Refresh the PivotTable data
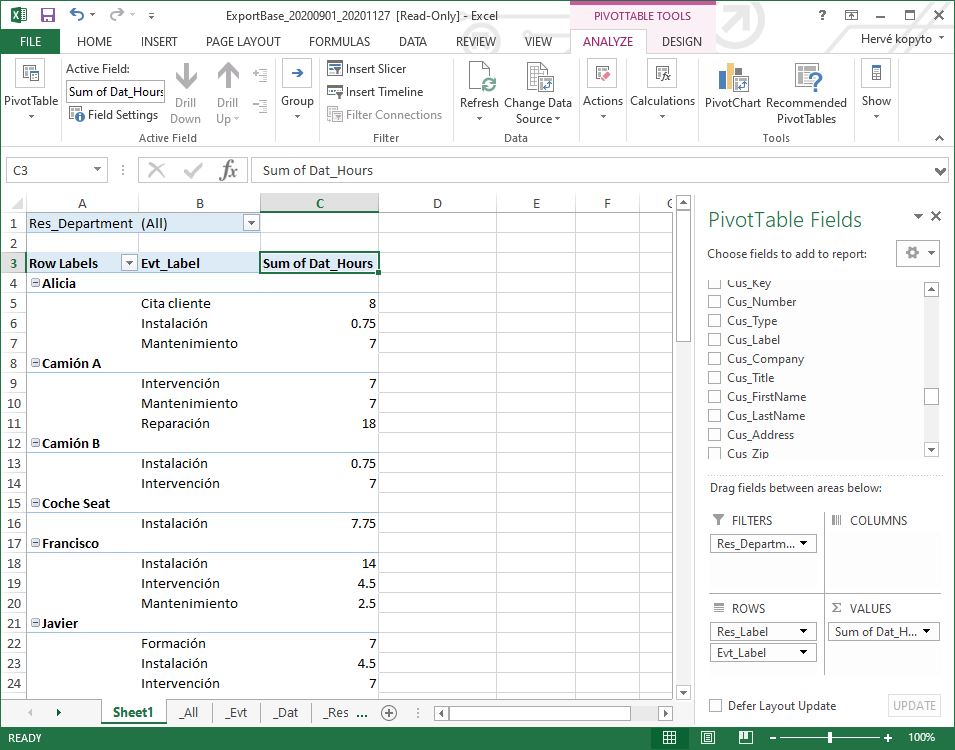 [x=479, y=90]
